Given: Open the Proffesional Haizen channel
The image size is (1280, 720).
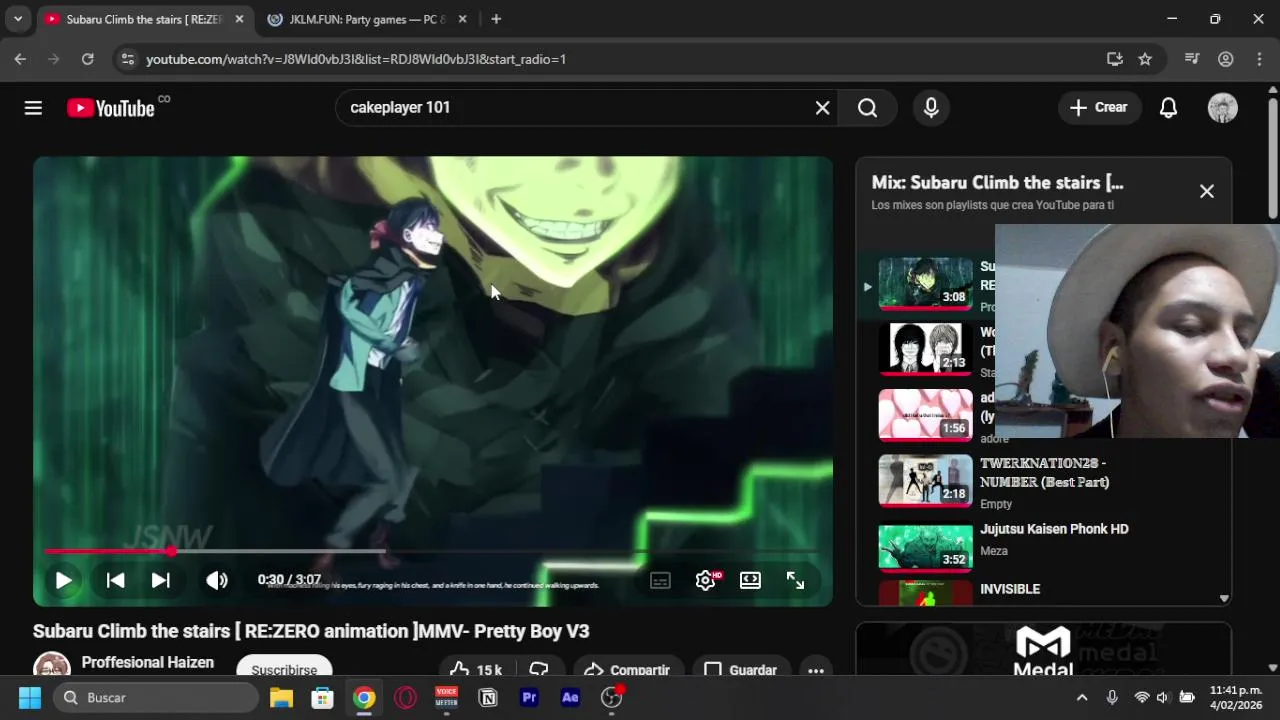Looking at the screenshot, I should [147, 662].
